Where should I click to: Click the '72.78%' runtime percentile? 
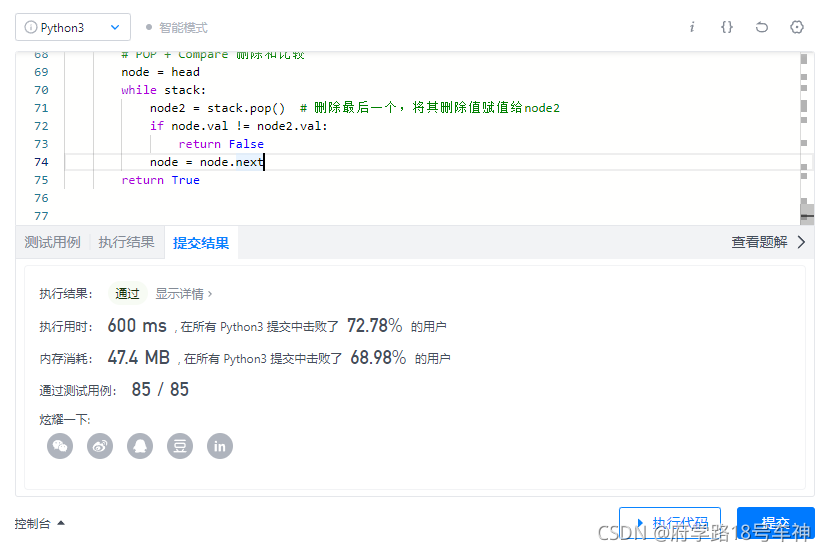pyautogui.click(x=375, y=326)
